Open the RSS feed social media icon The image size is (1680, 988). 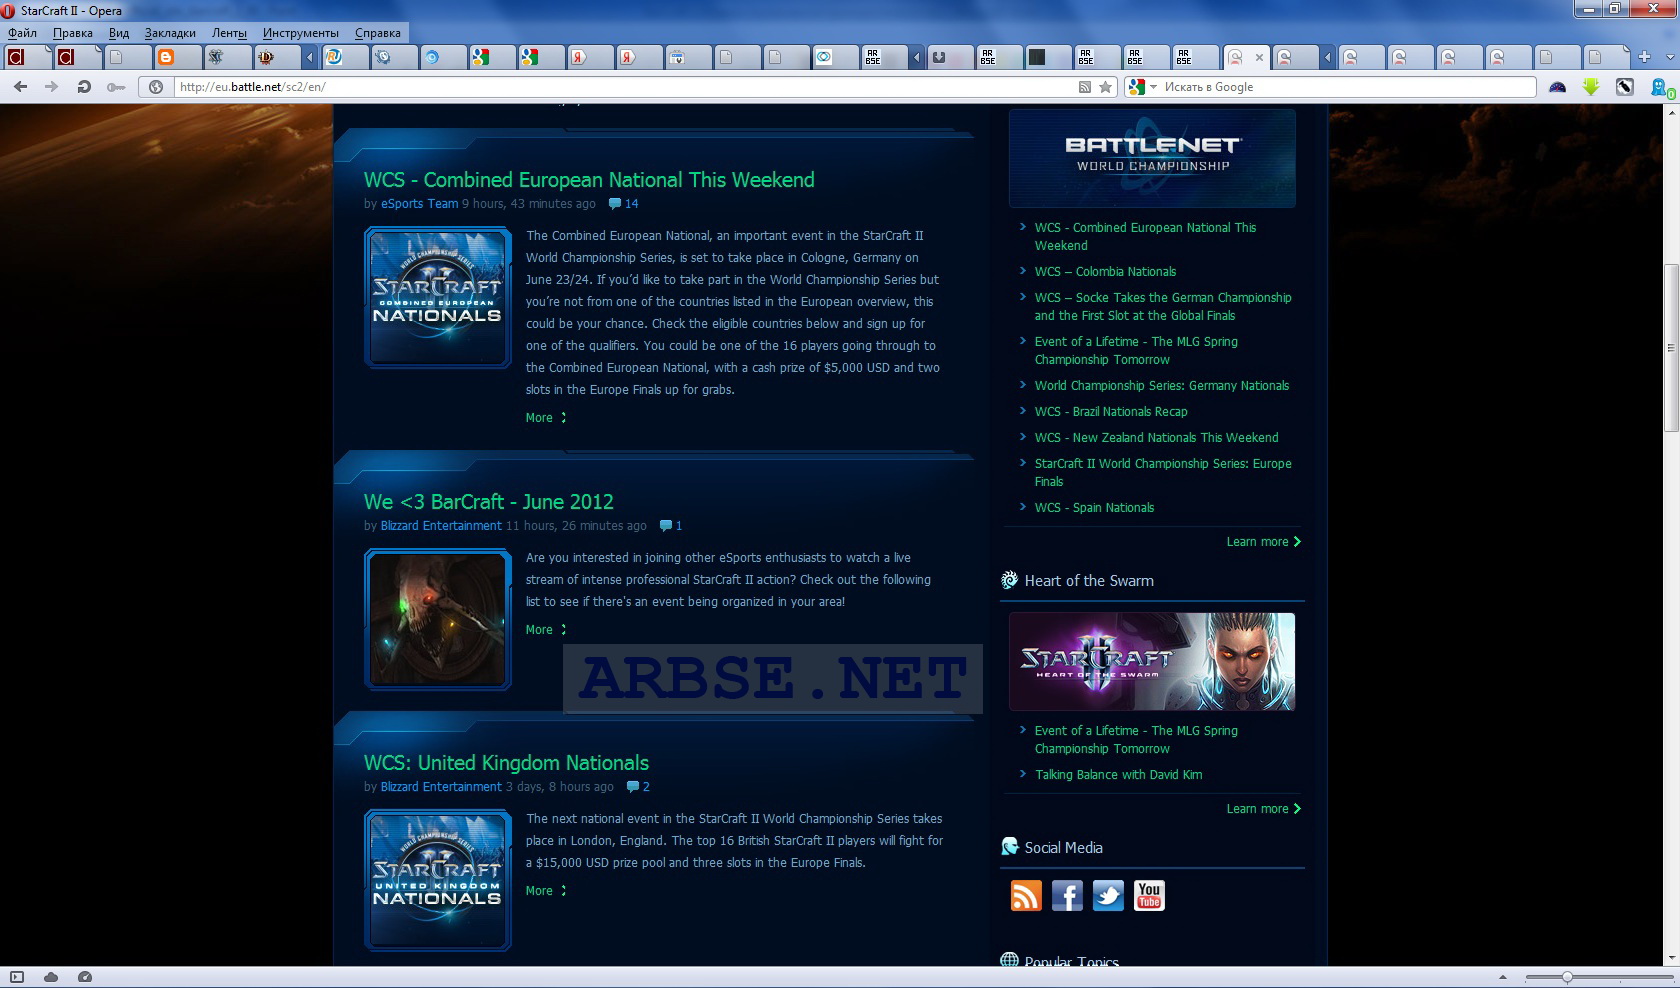pos(1026,895)
